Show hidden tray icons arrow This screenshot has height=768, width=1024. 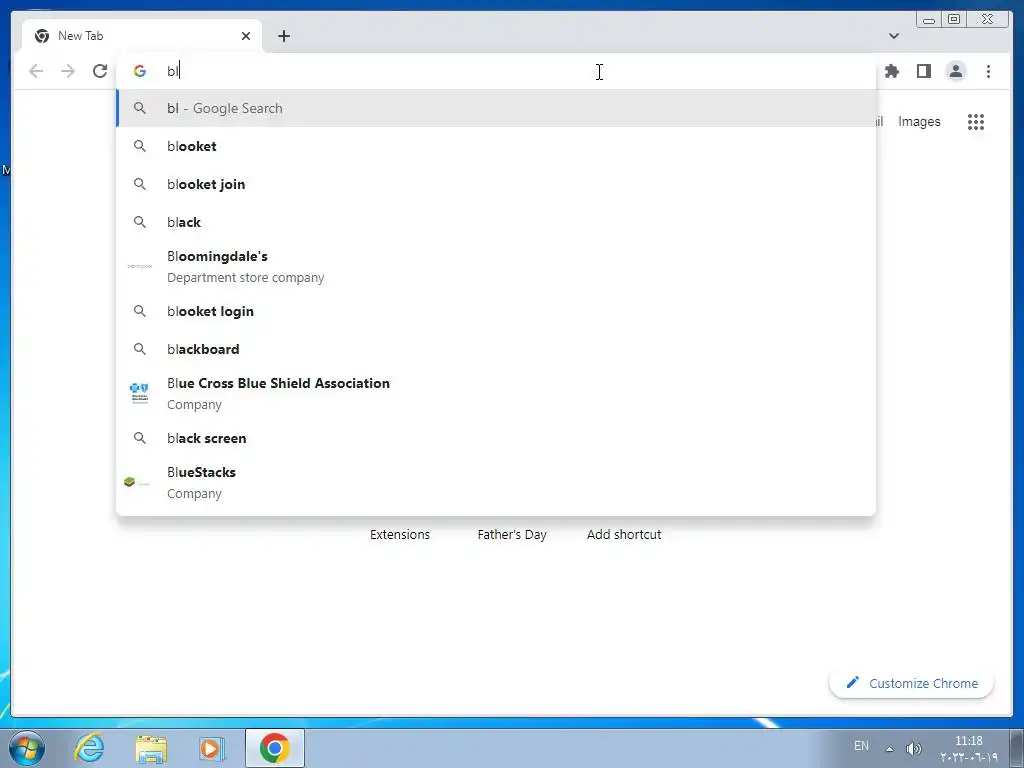(x=889, y=749)
